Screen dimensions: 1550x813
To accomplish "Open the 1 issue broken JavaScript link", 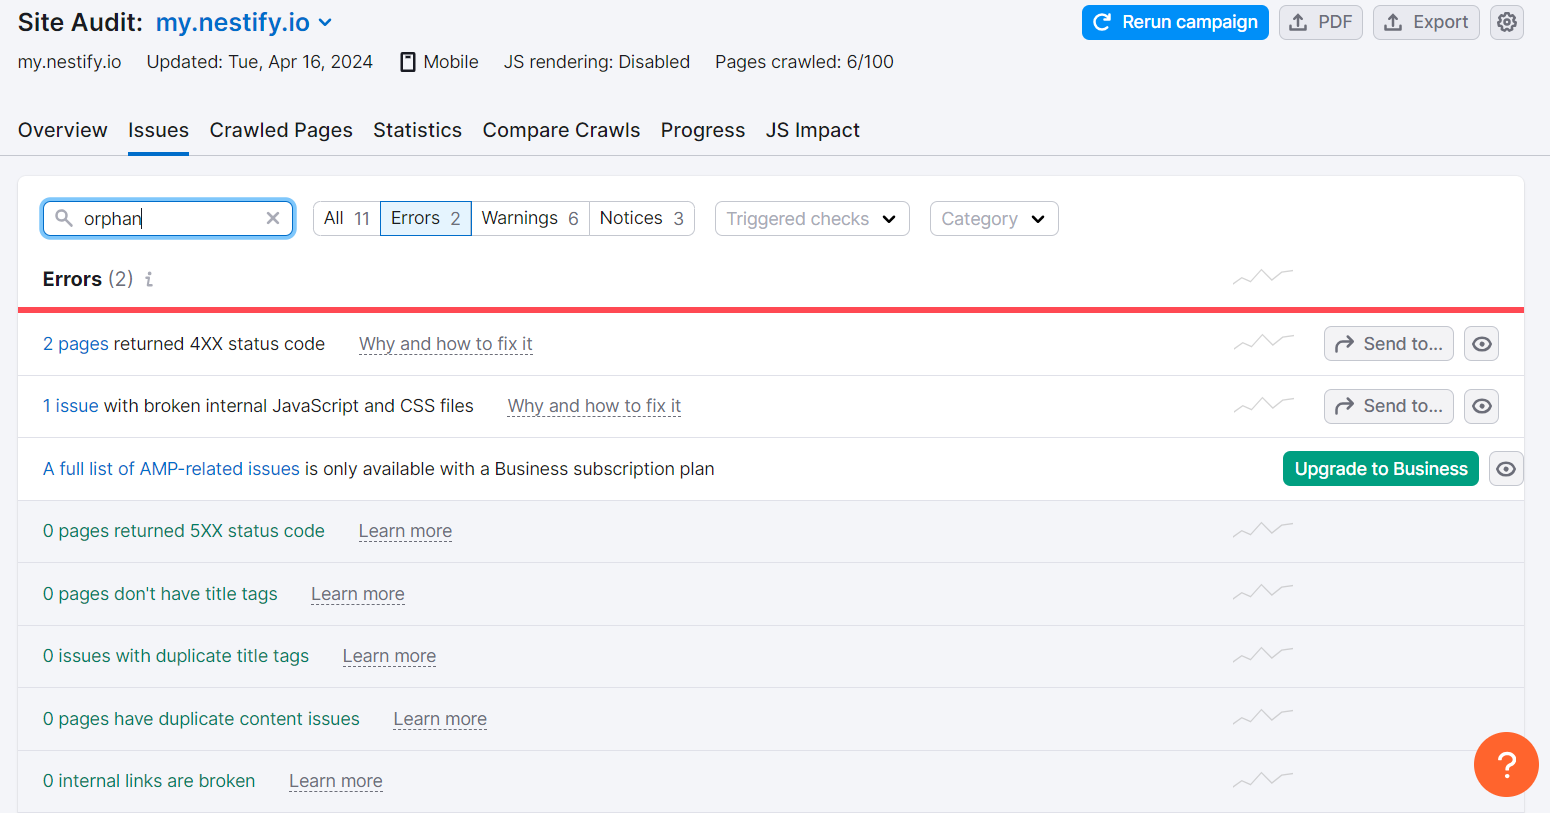I will click(71, 406).
